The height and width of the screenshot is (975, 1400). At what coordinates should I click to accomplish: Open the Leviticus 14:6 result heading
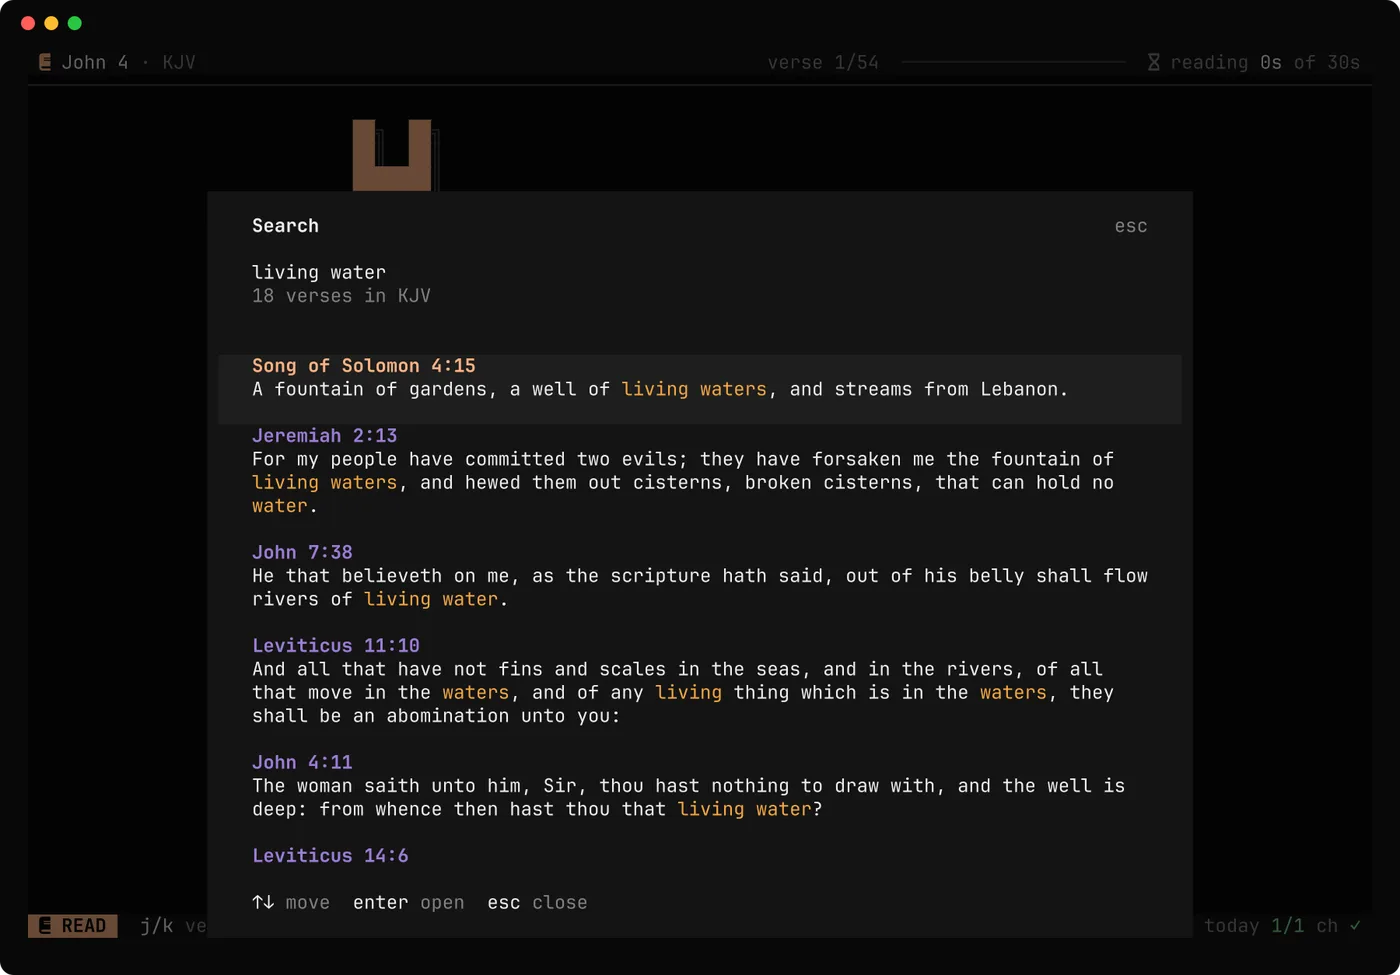(330, 855)
